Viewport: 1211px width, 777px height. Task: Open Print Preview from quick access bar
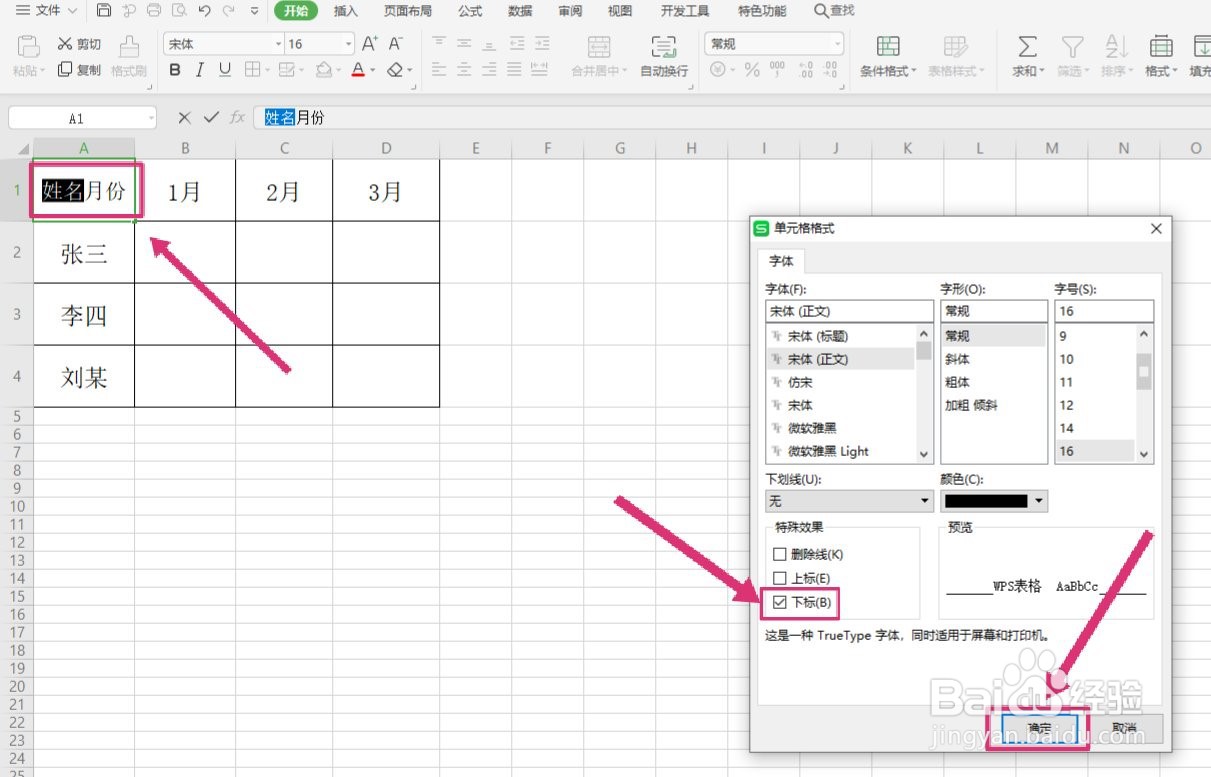pos(178,11)
